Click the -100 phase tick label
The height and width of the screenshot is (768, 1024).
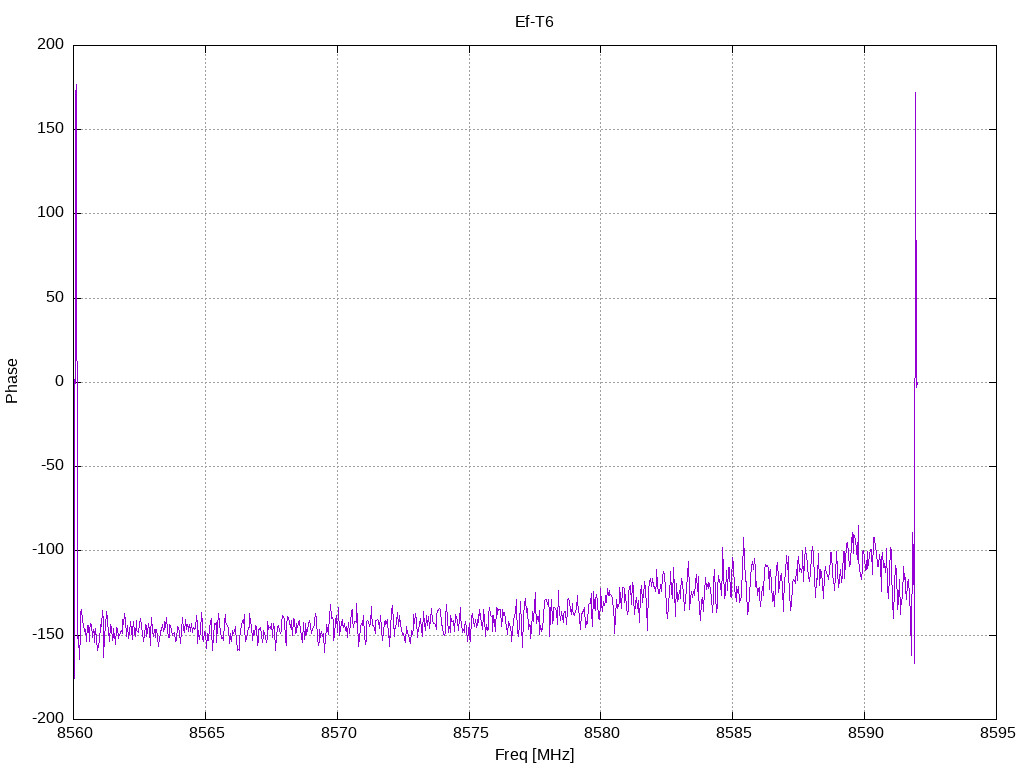coord(46,550)
